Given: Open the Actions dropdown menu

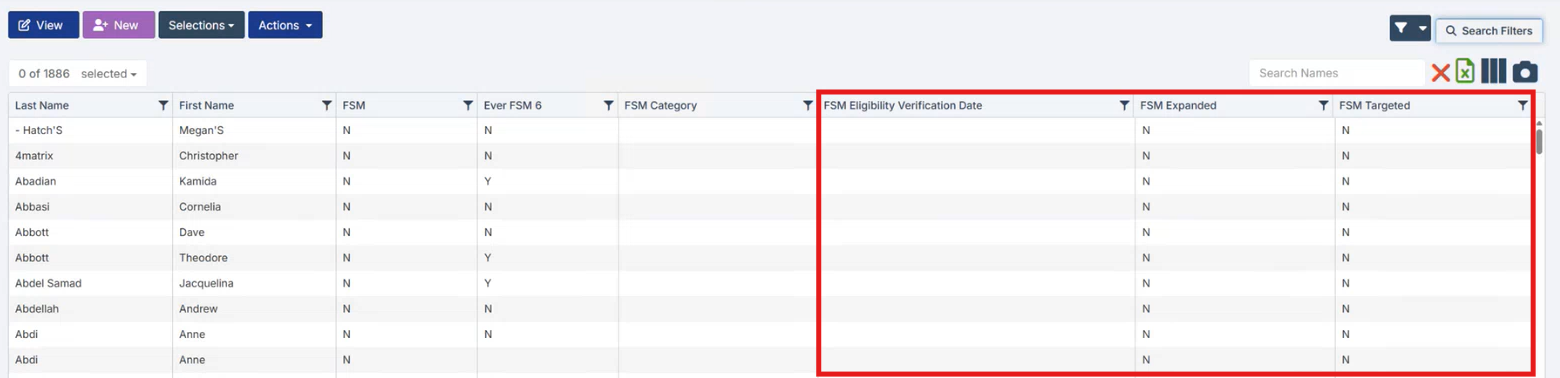Looking at the screenshot, I should (285, 25).
